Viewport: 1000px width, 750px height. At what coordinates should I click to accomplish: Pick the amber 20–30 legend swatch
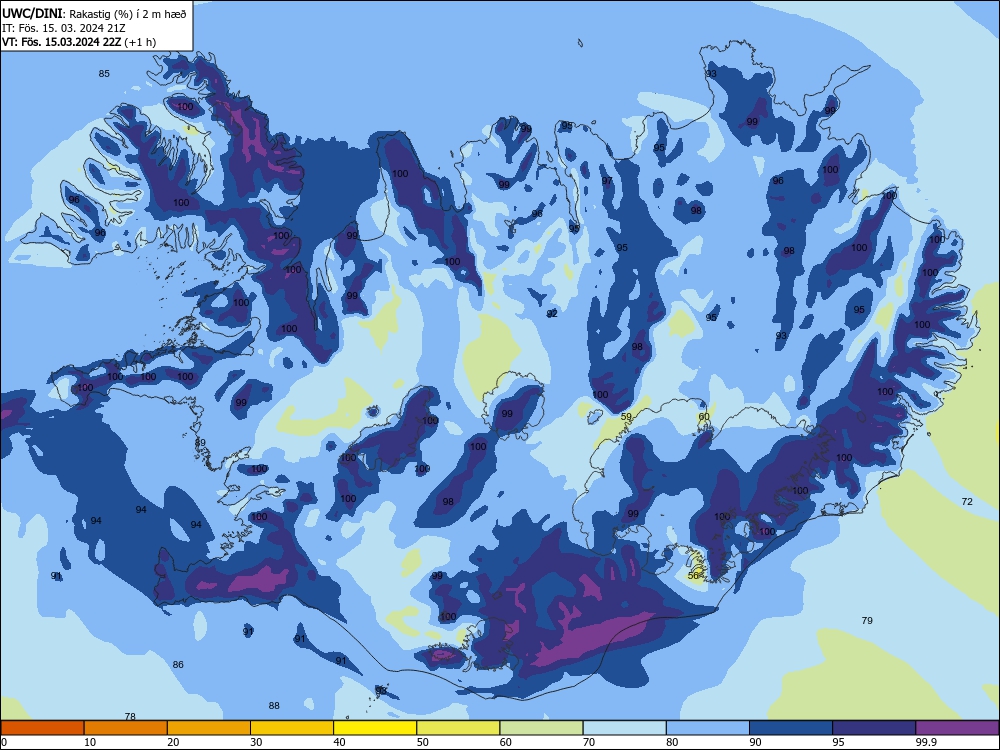point(209,728)
